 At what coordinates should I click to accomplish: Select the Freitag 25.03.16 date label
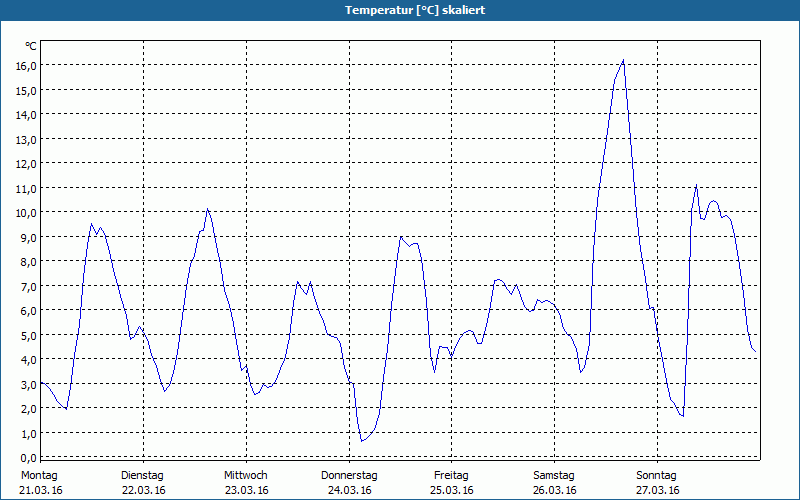coord(452,483)
